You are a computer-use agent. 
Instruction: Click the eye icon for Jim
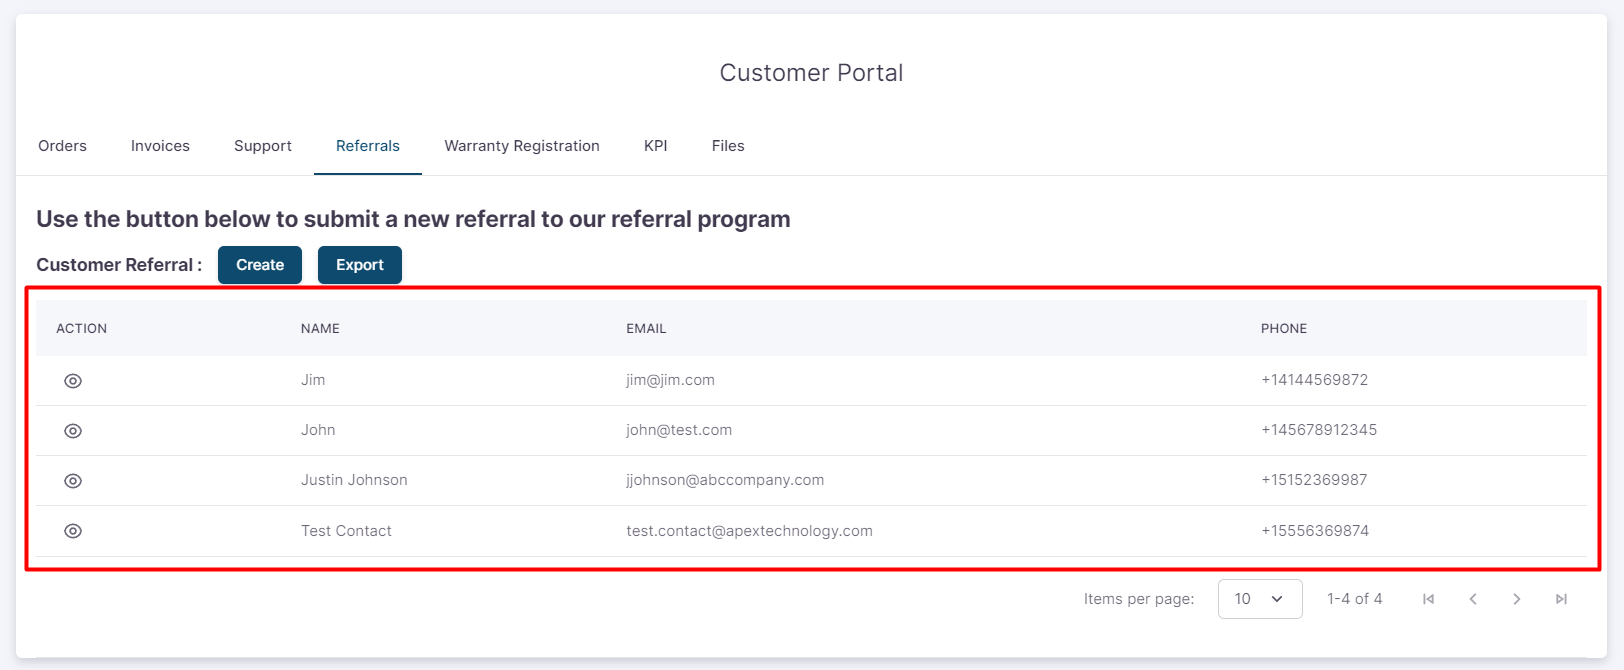tap(73, 381)
